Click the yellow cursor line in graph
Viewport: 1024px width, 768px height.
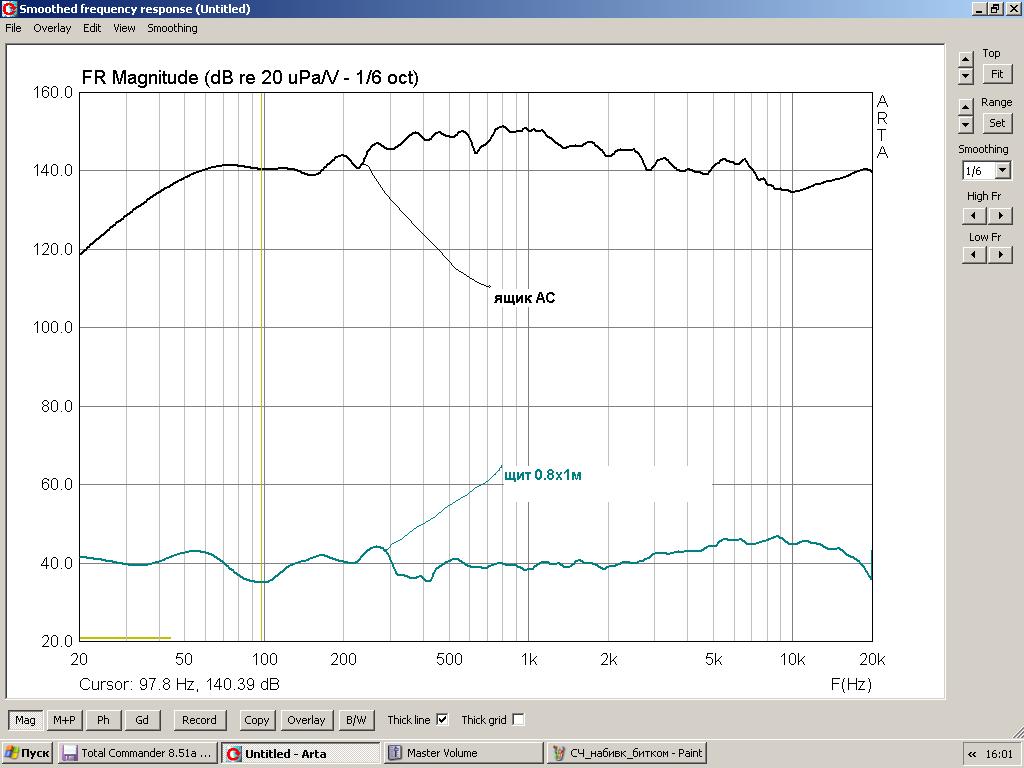click(262, 366)
